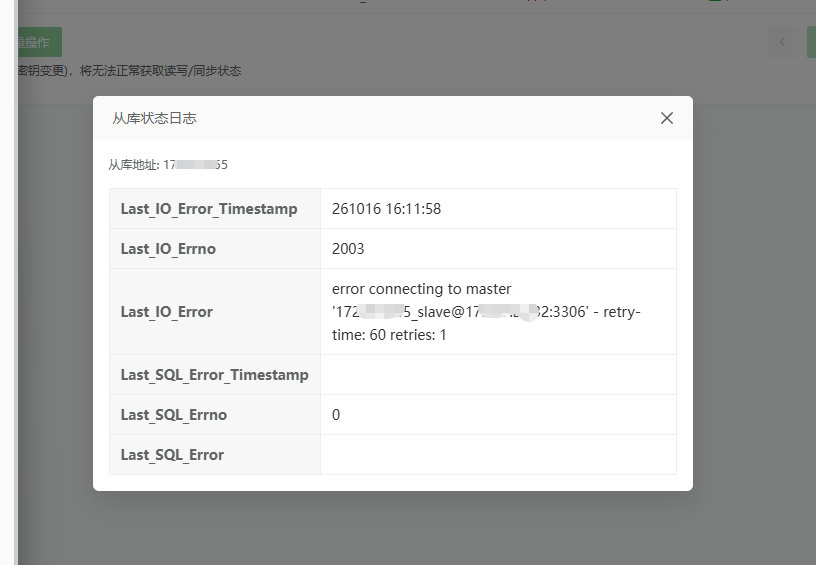Click the green 操作 button behind the dialog
Image resolution: width=816 pixels, height=565 pixels.
[x=40, y=42]
